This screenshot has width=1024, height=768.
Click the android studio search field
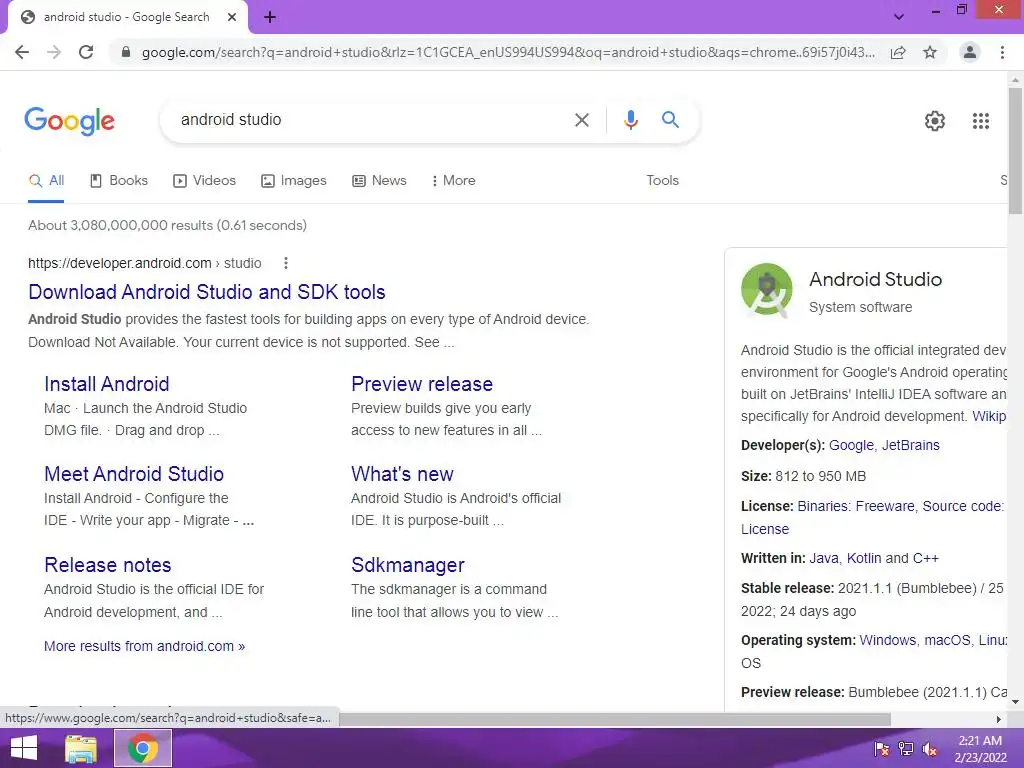click(x=372, y=120)
